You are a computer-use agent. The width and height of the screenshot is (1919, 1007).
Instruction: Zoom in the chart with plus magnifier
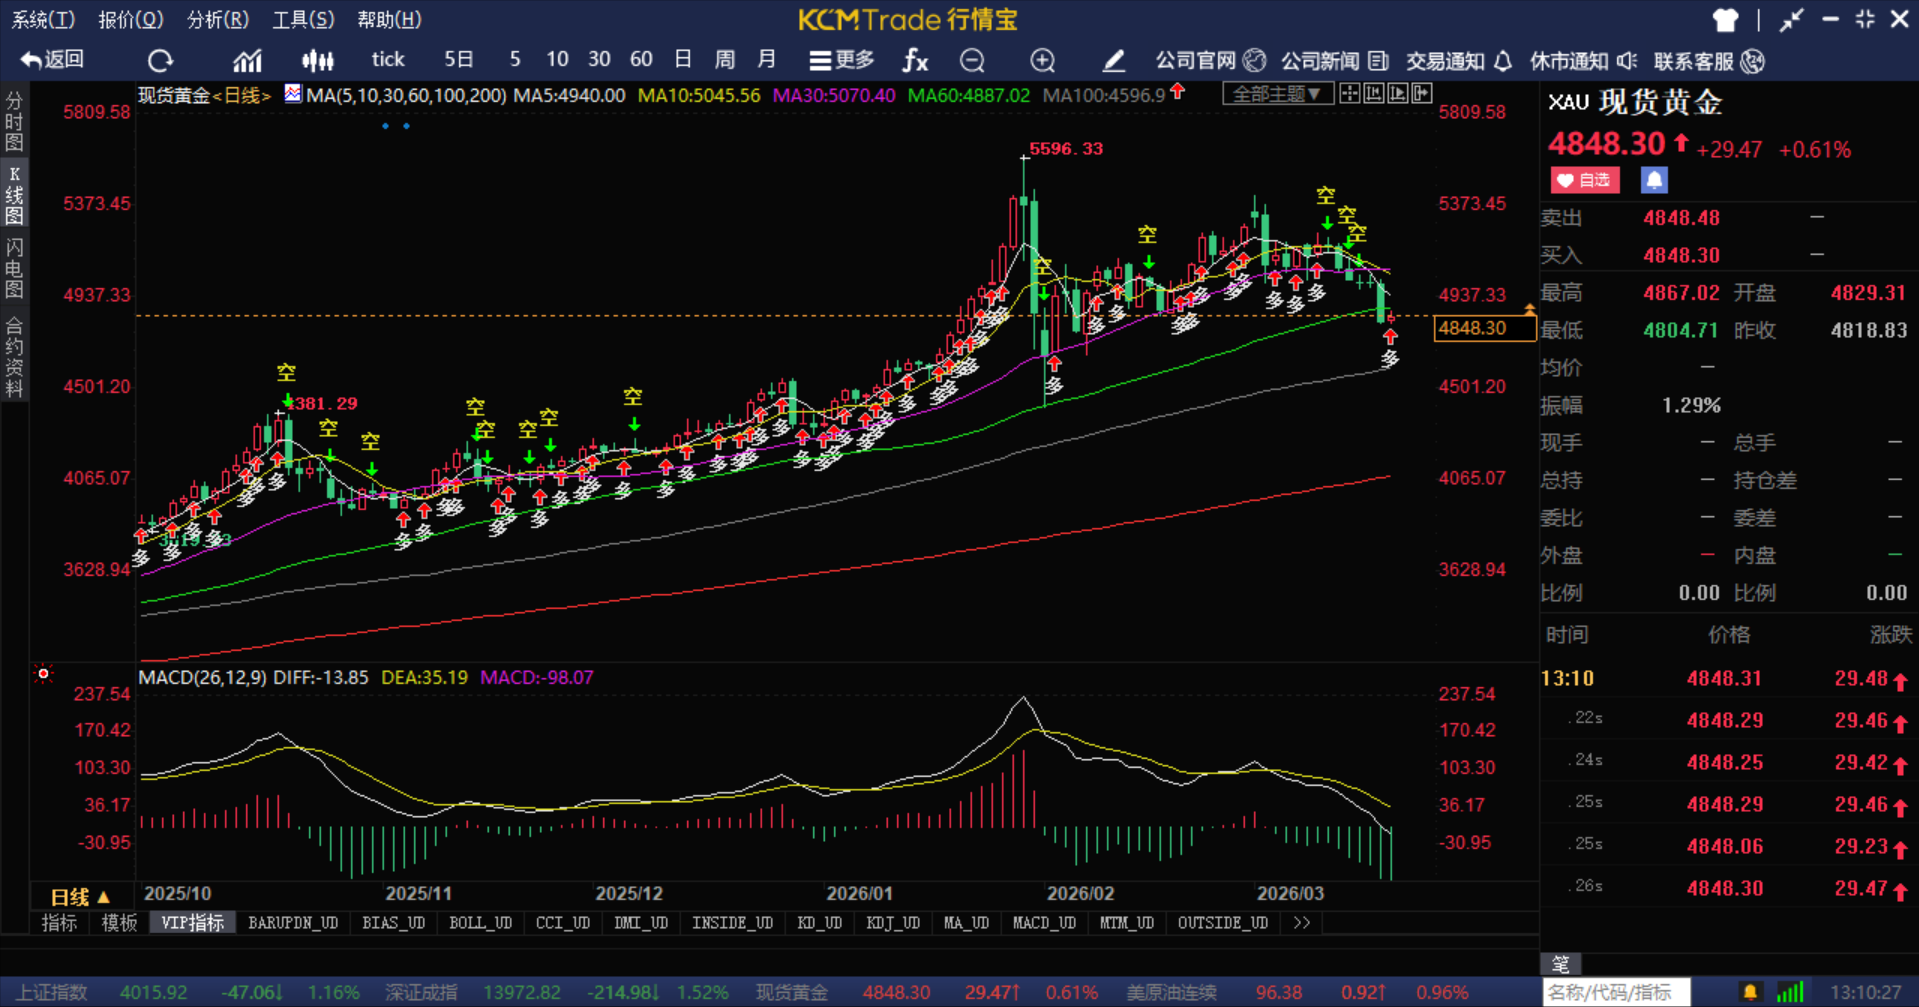1042,61
